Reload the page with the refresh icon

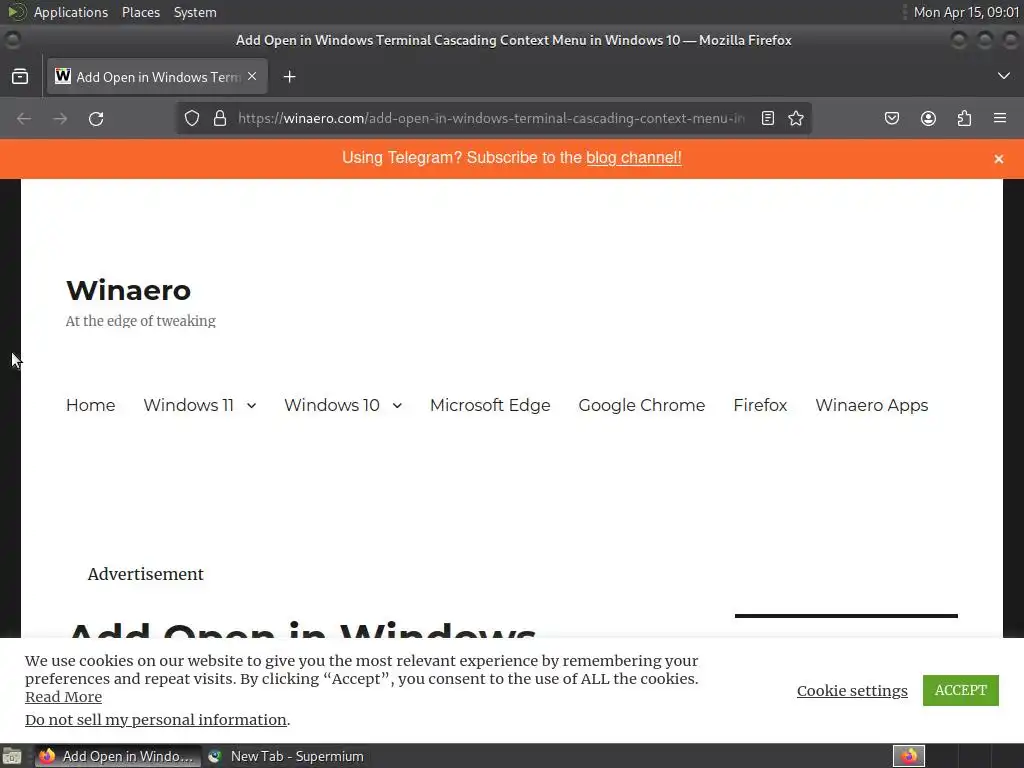[x=96, y=119]
